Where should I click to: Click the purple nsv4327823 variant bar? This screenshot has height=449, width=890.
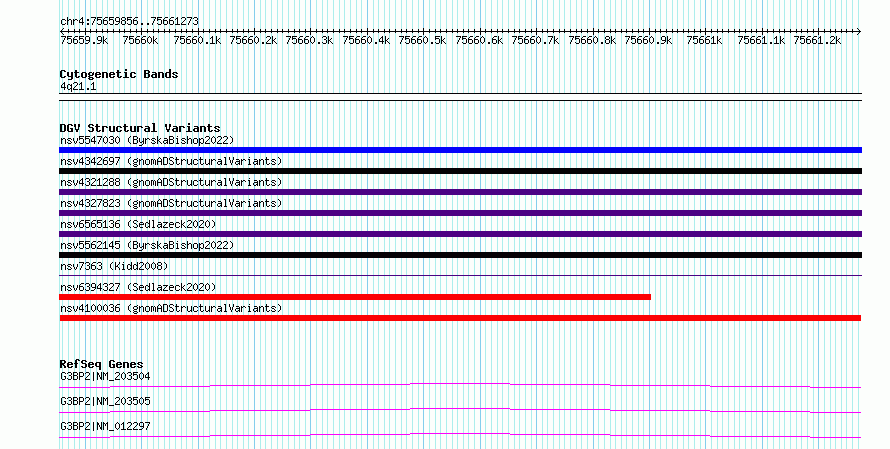pyautogui.click(x=460, y=213)
